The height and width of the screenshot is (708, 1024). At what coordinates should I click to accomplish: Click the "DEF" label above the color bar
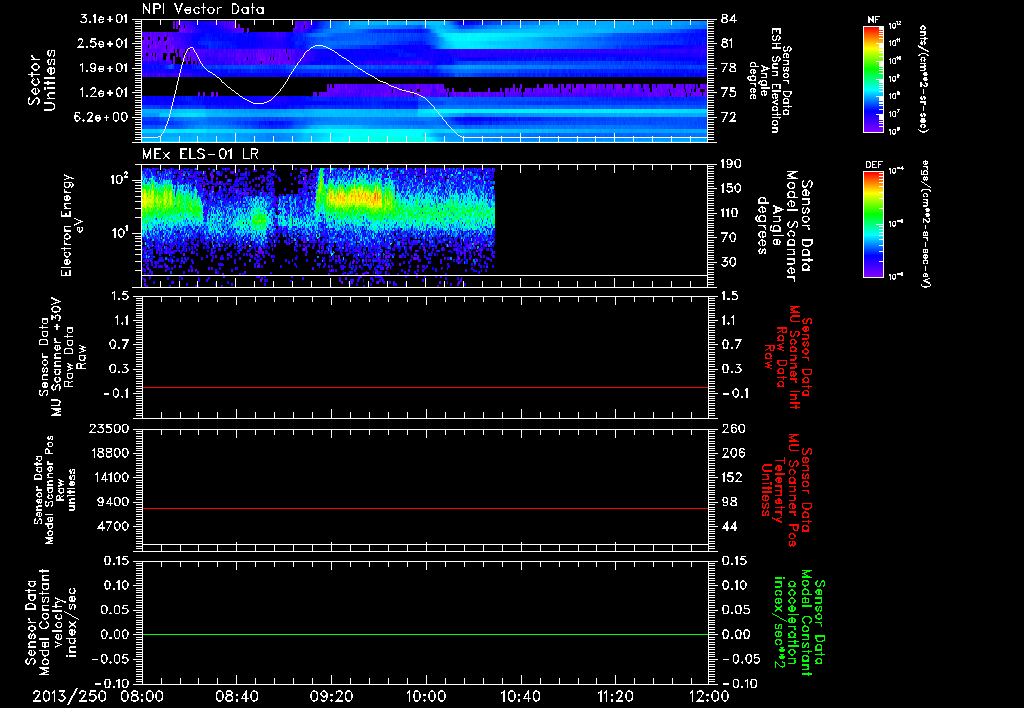873,165
